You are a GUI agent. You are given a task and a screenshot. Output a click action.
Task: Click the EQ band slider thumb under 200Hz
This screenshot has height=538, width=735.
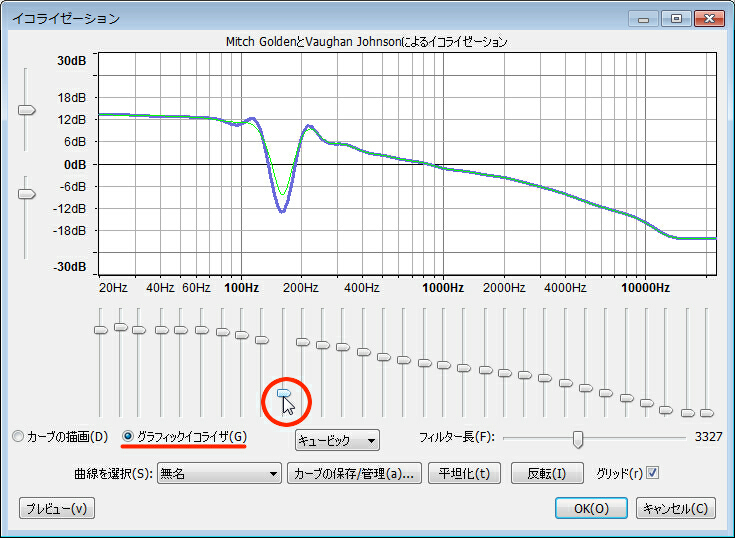[303, 342]
